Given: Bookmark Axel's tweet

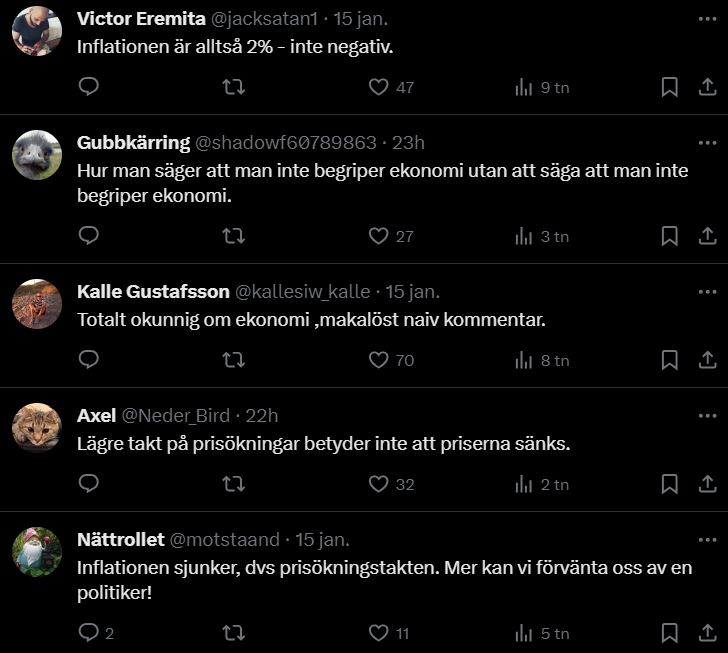Looking at the screenshot, I should (670, 484).
